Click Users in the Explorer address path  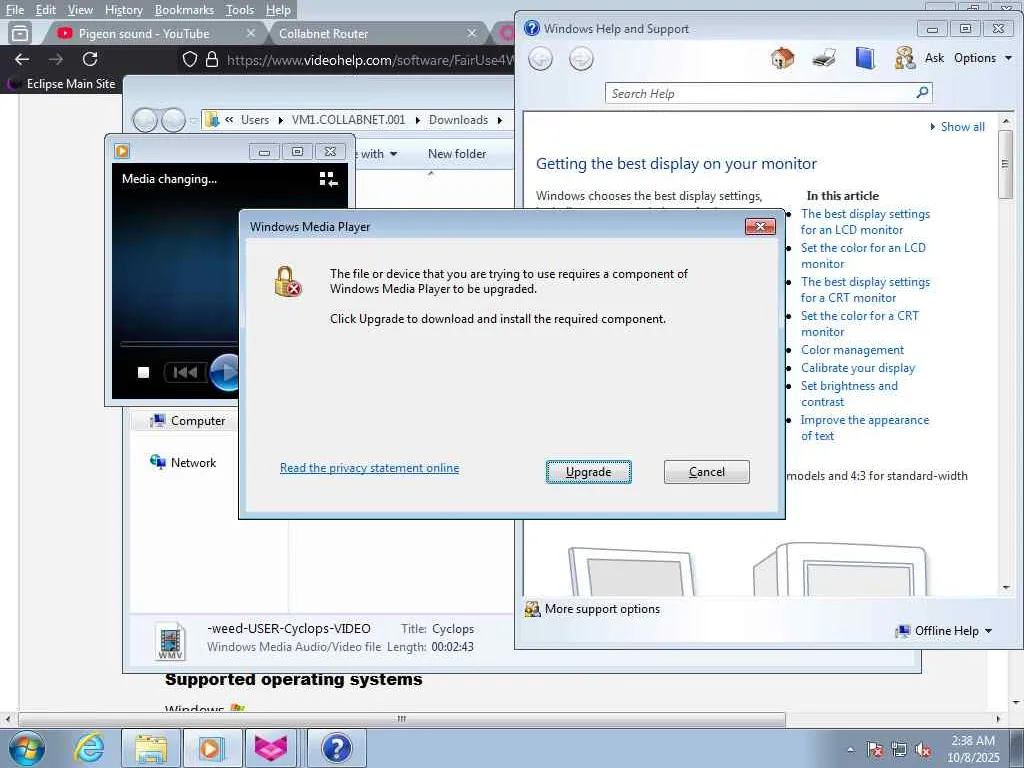click(x=255, y=120)
